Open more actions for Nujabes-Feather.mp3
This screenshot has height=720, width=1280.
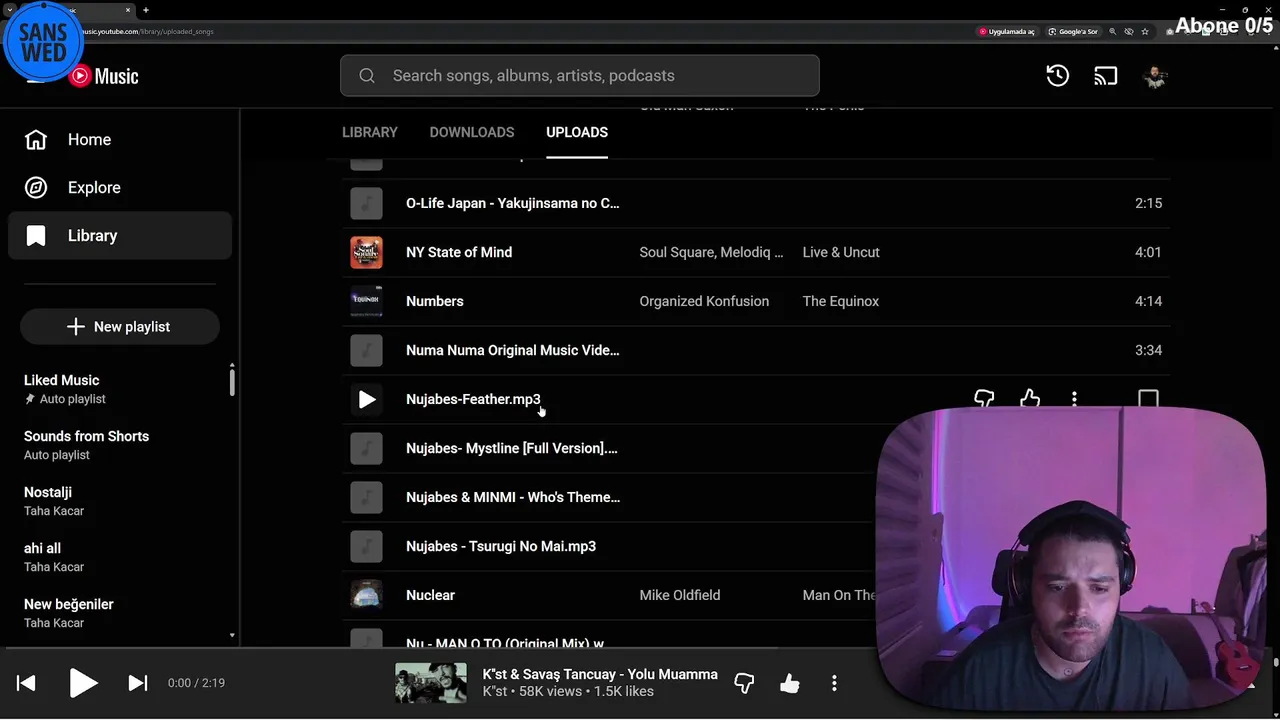pos(1074,400)
